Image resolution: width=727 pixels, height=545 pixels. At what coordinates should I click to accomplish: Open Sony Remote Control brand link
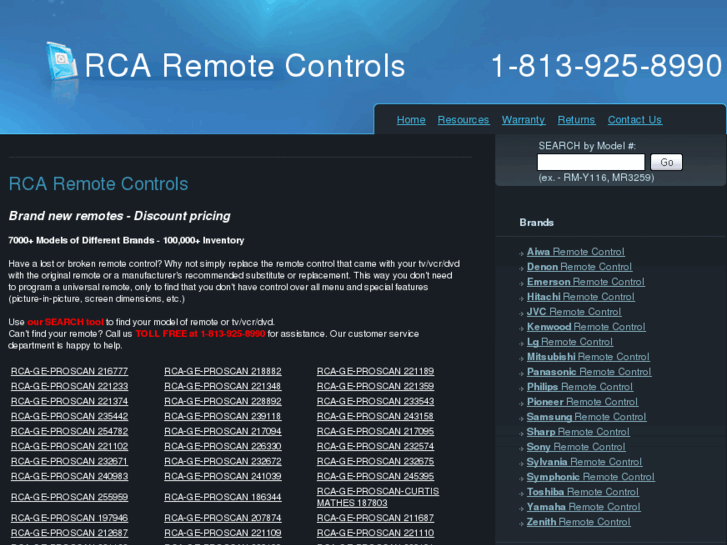[x=576, y=447]
